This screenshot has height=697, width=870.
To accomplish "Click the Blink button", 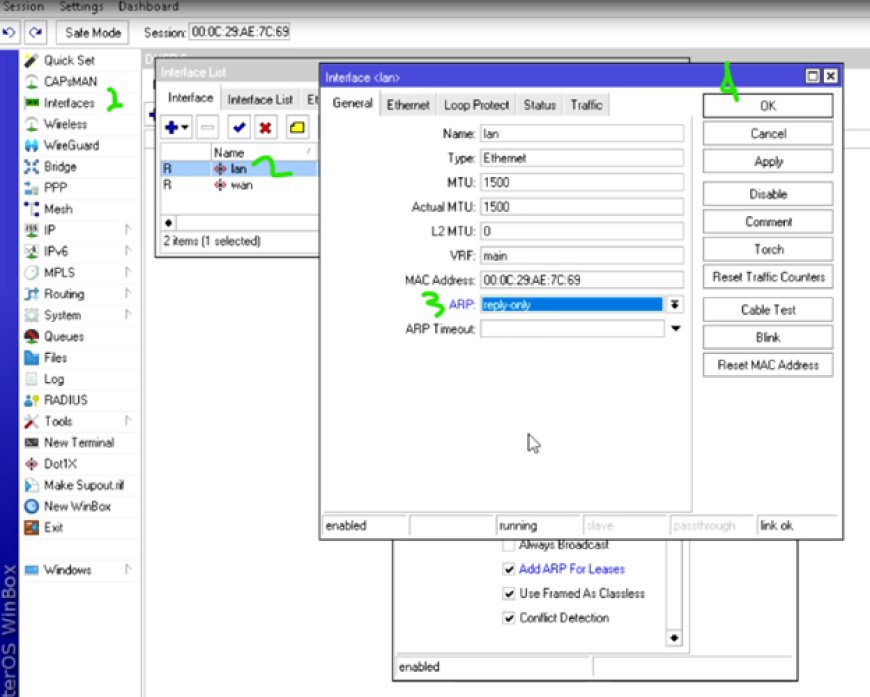I will click(768, 337).
